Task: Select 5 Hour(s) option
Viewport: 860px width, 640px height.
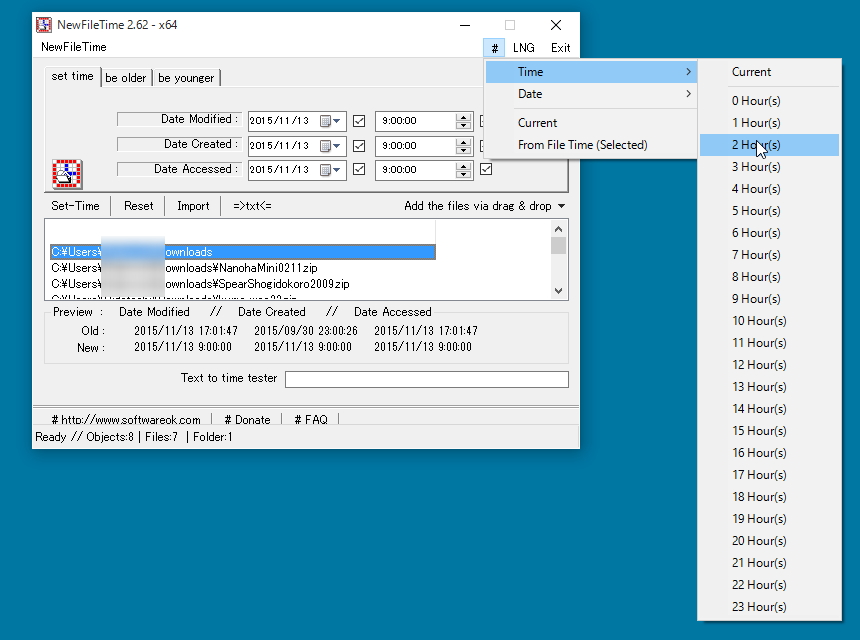Action: pyautogui.click(x=769, y=211)
